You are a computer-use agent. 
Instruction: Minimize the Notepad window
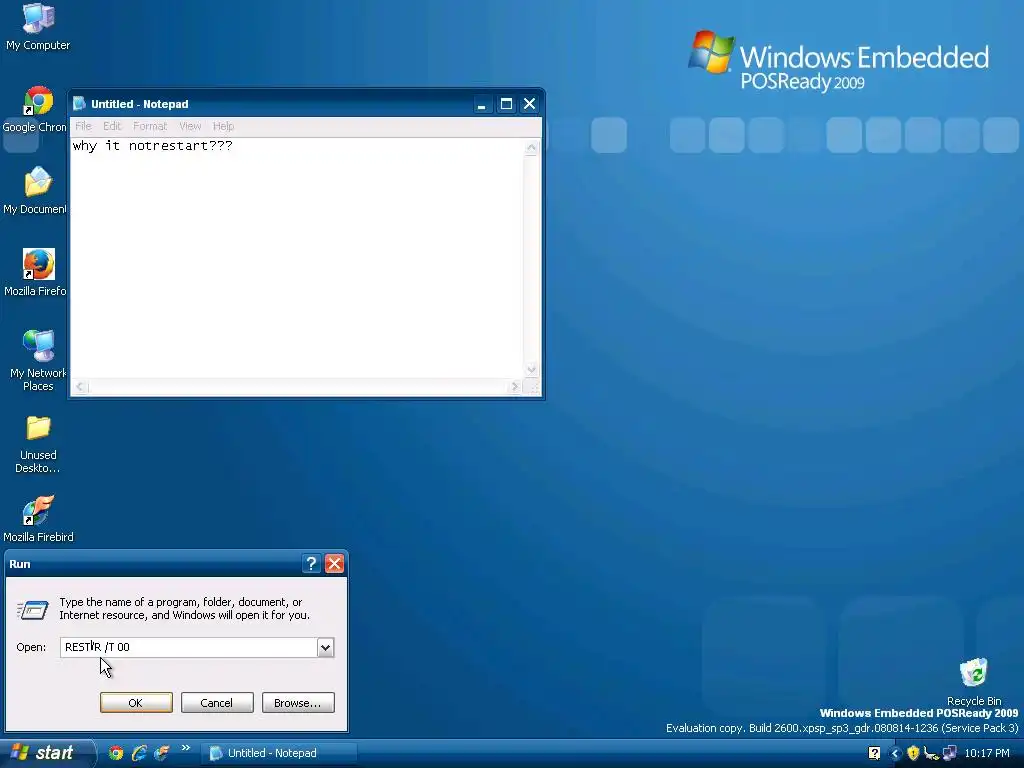coord(482,104)
